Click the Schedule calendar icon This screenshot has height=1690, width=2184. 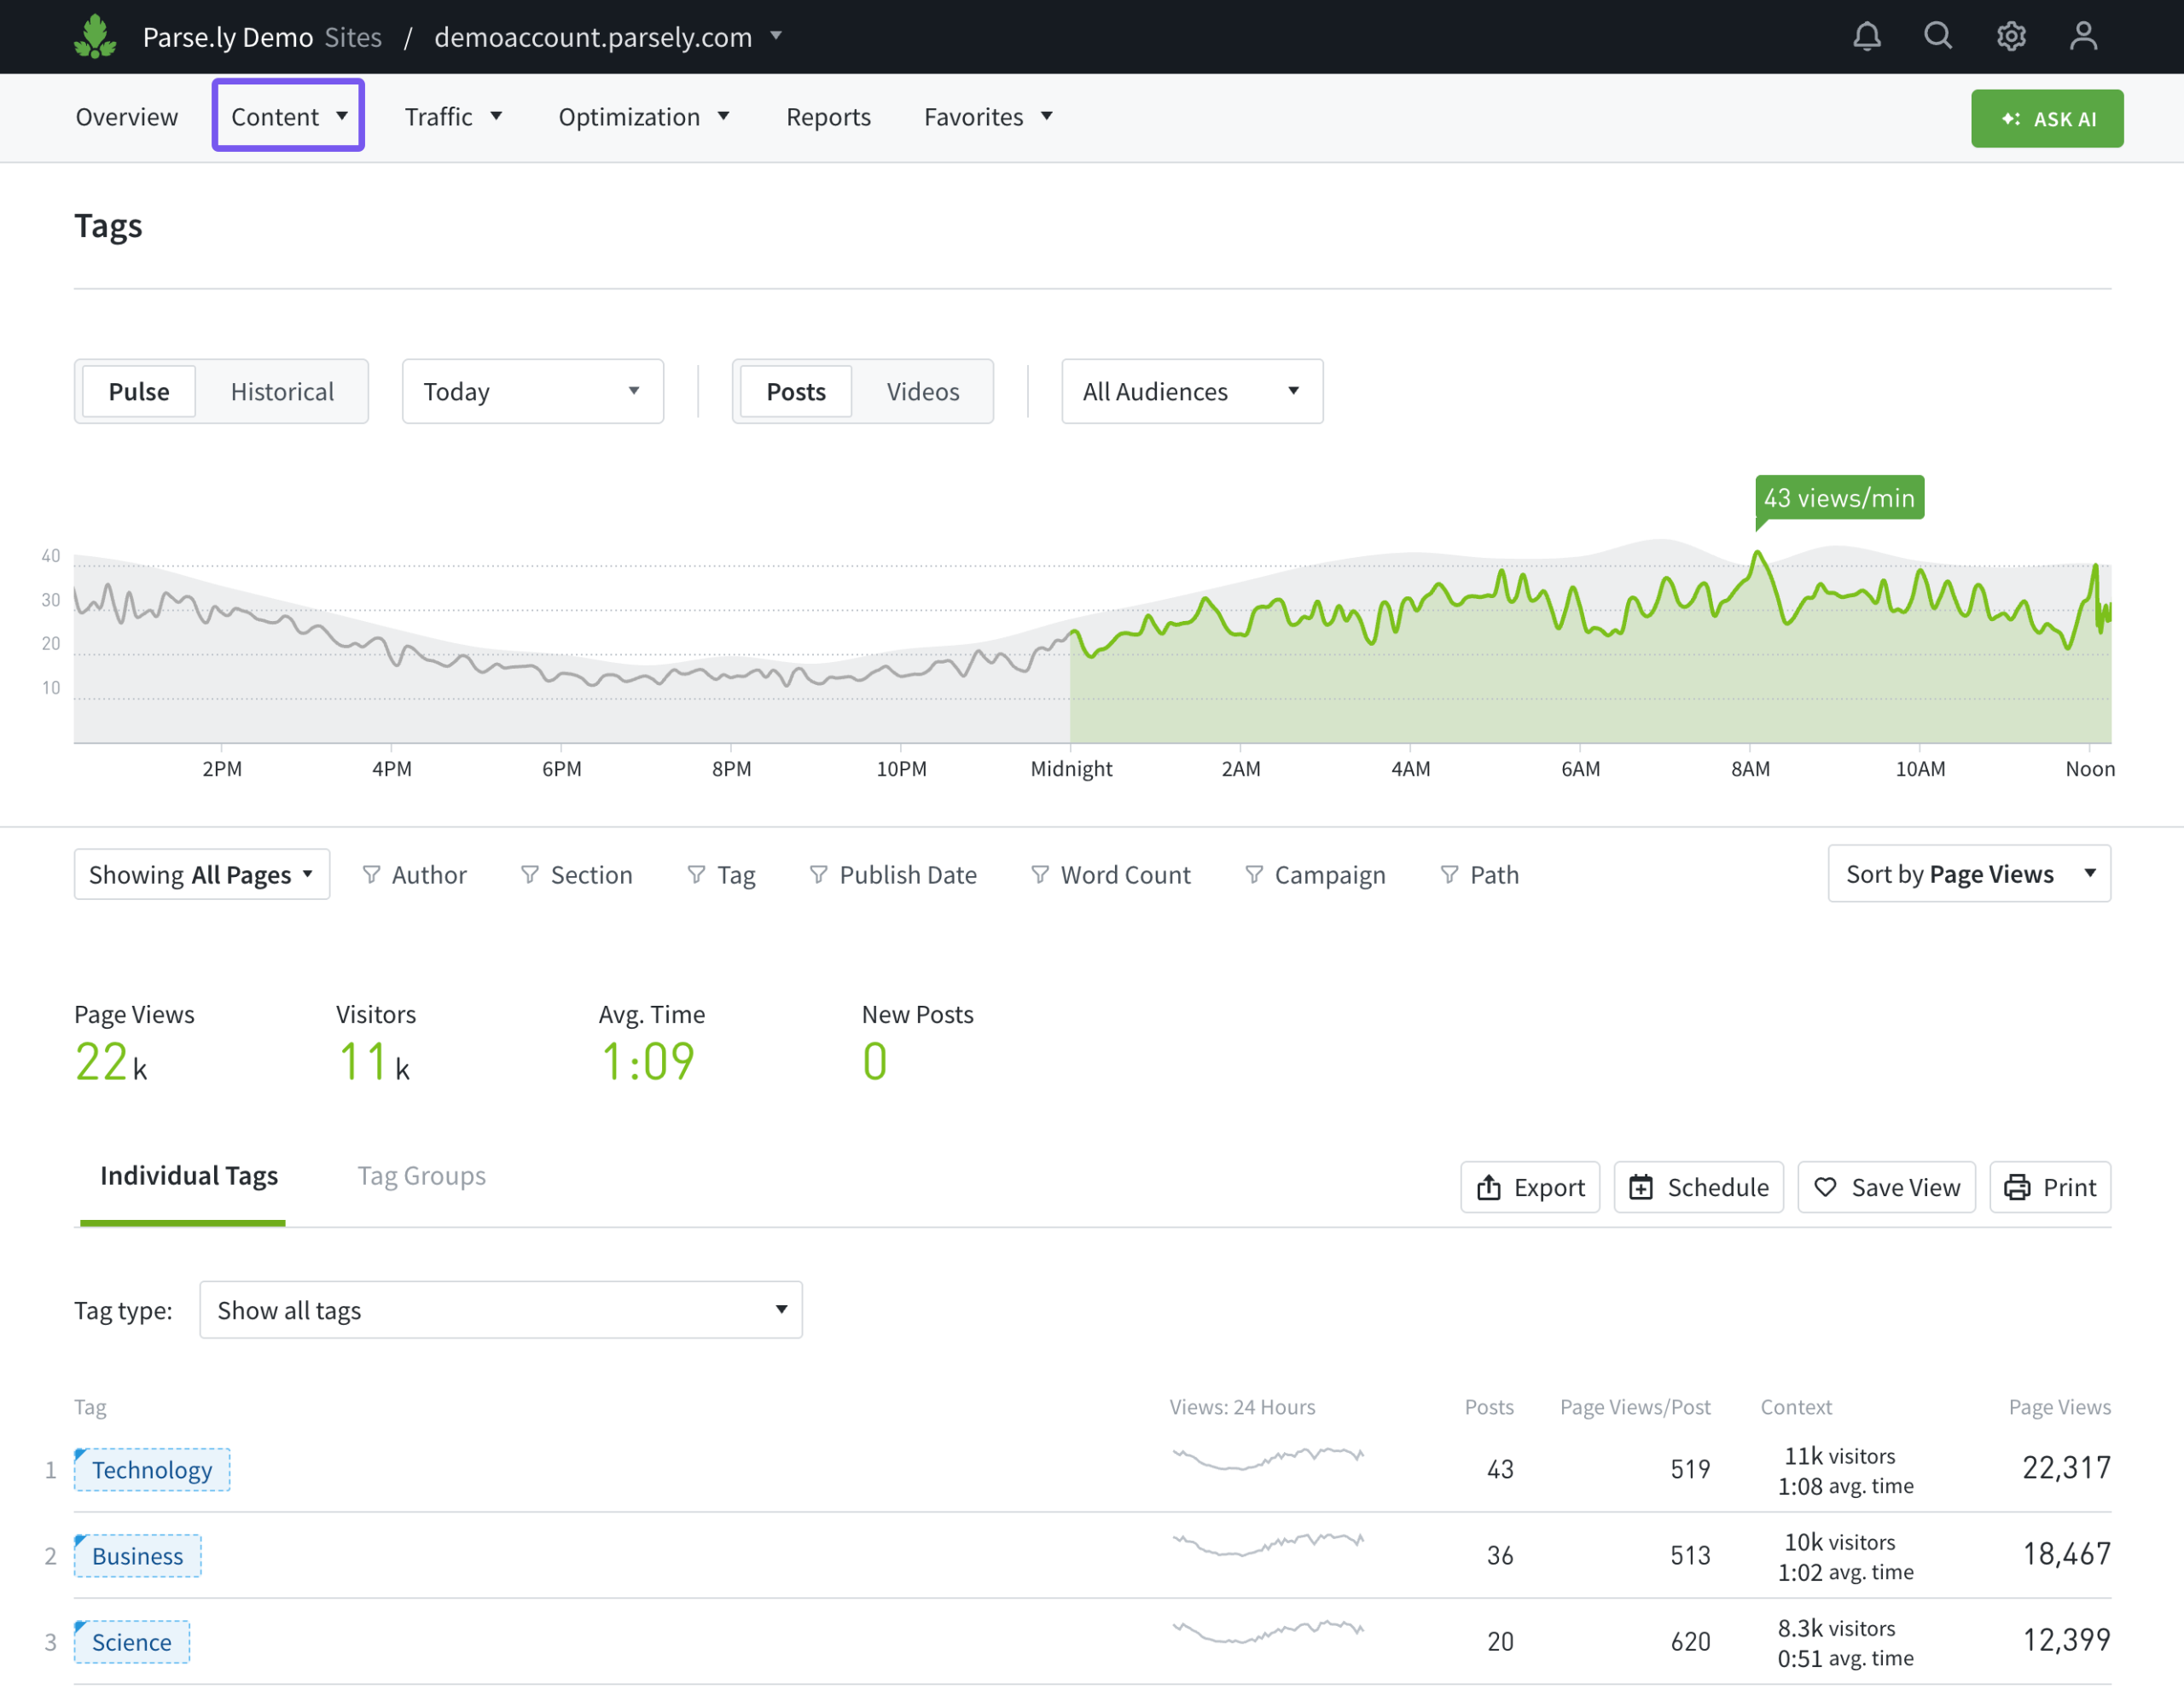pyautogui.click(x=1641, y=1187)
